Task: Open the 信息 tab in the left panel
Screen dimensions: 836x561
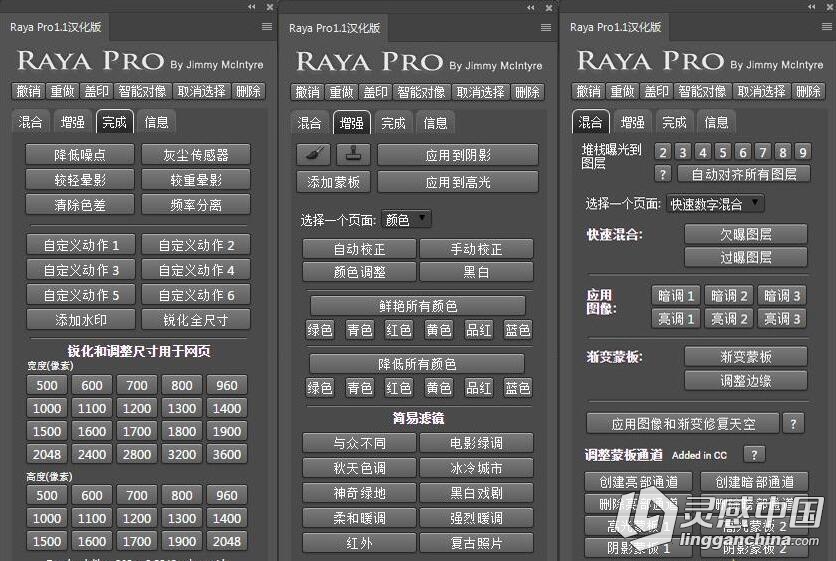Action: coord(156,122)
